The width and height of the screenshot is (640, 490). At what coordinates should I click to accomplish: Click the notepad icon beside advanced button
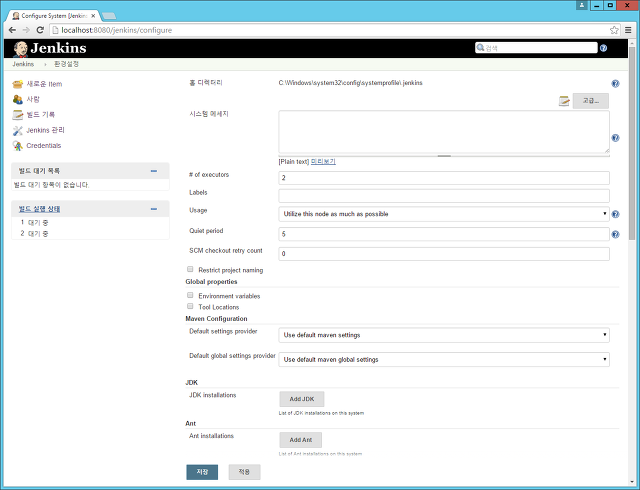point(564,101)
